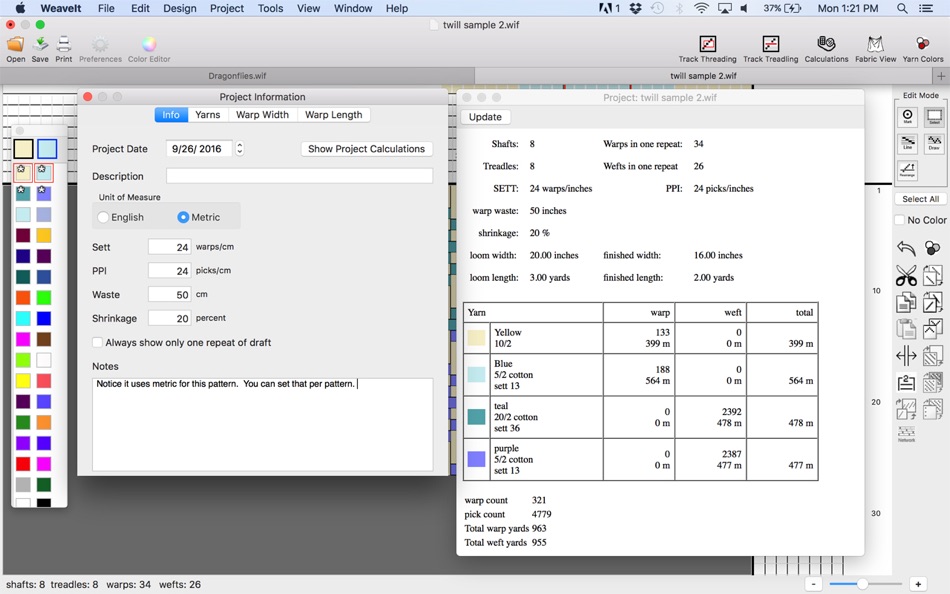Toggle the No Color checkbox
This screenshot has width=950, height=594.
(900, 220)
